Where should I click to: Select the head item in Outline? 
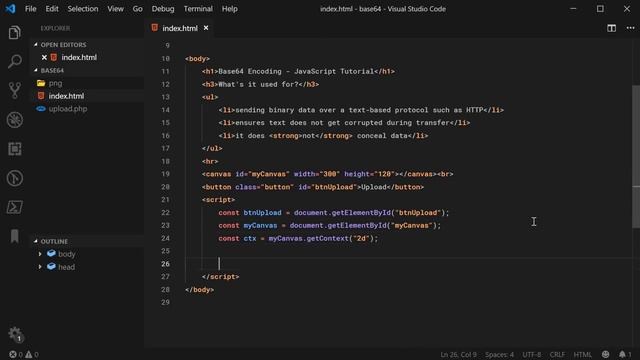coord(67,267)
